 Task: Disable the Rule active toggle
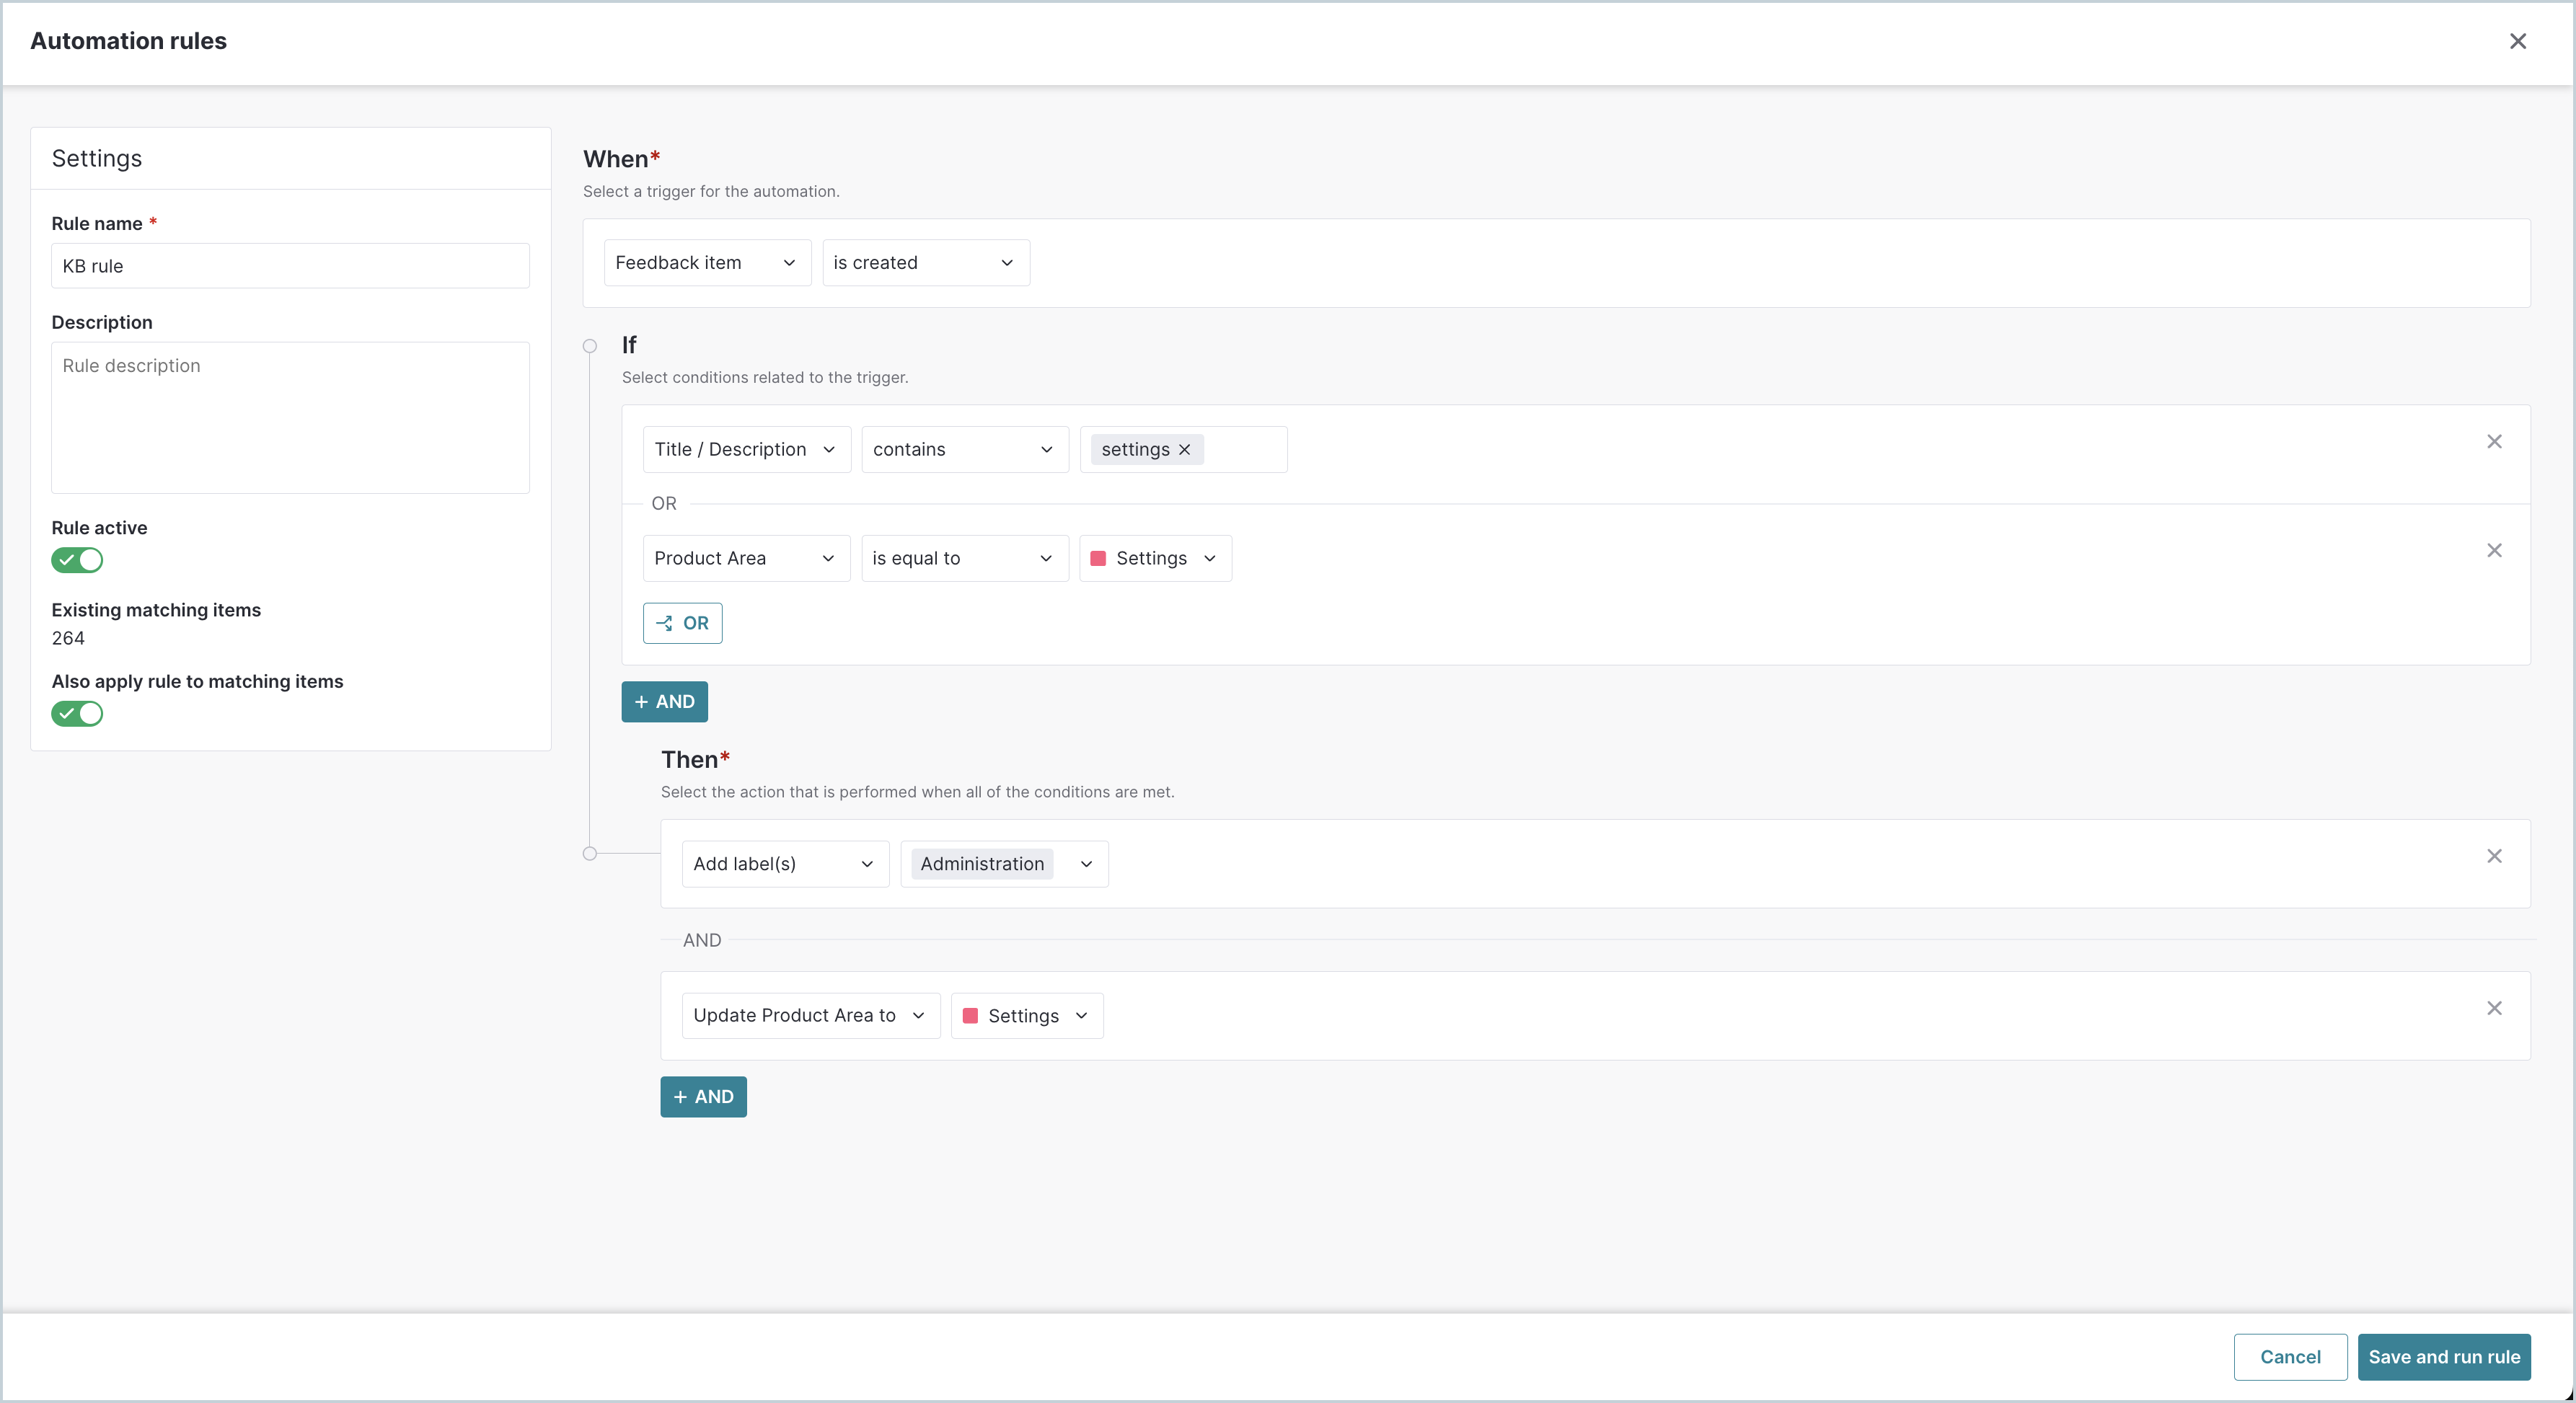(x=77, y=560)
